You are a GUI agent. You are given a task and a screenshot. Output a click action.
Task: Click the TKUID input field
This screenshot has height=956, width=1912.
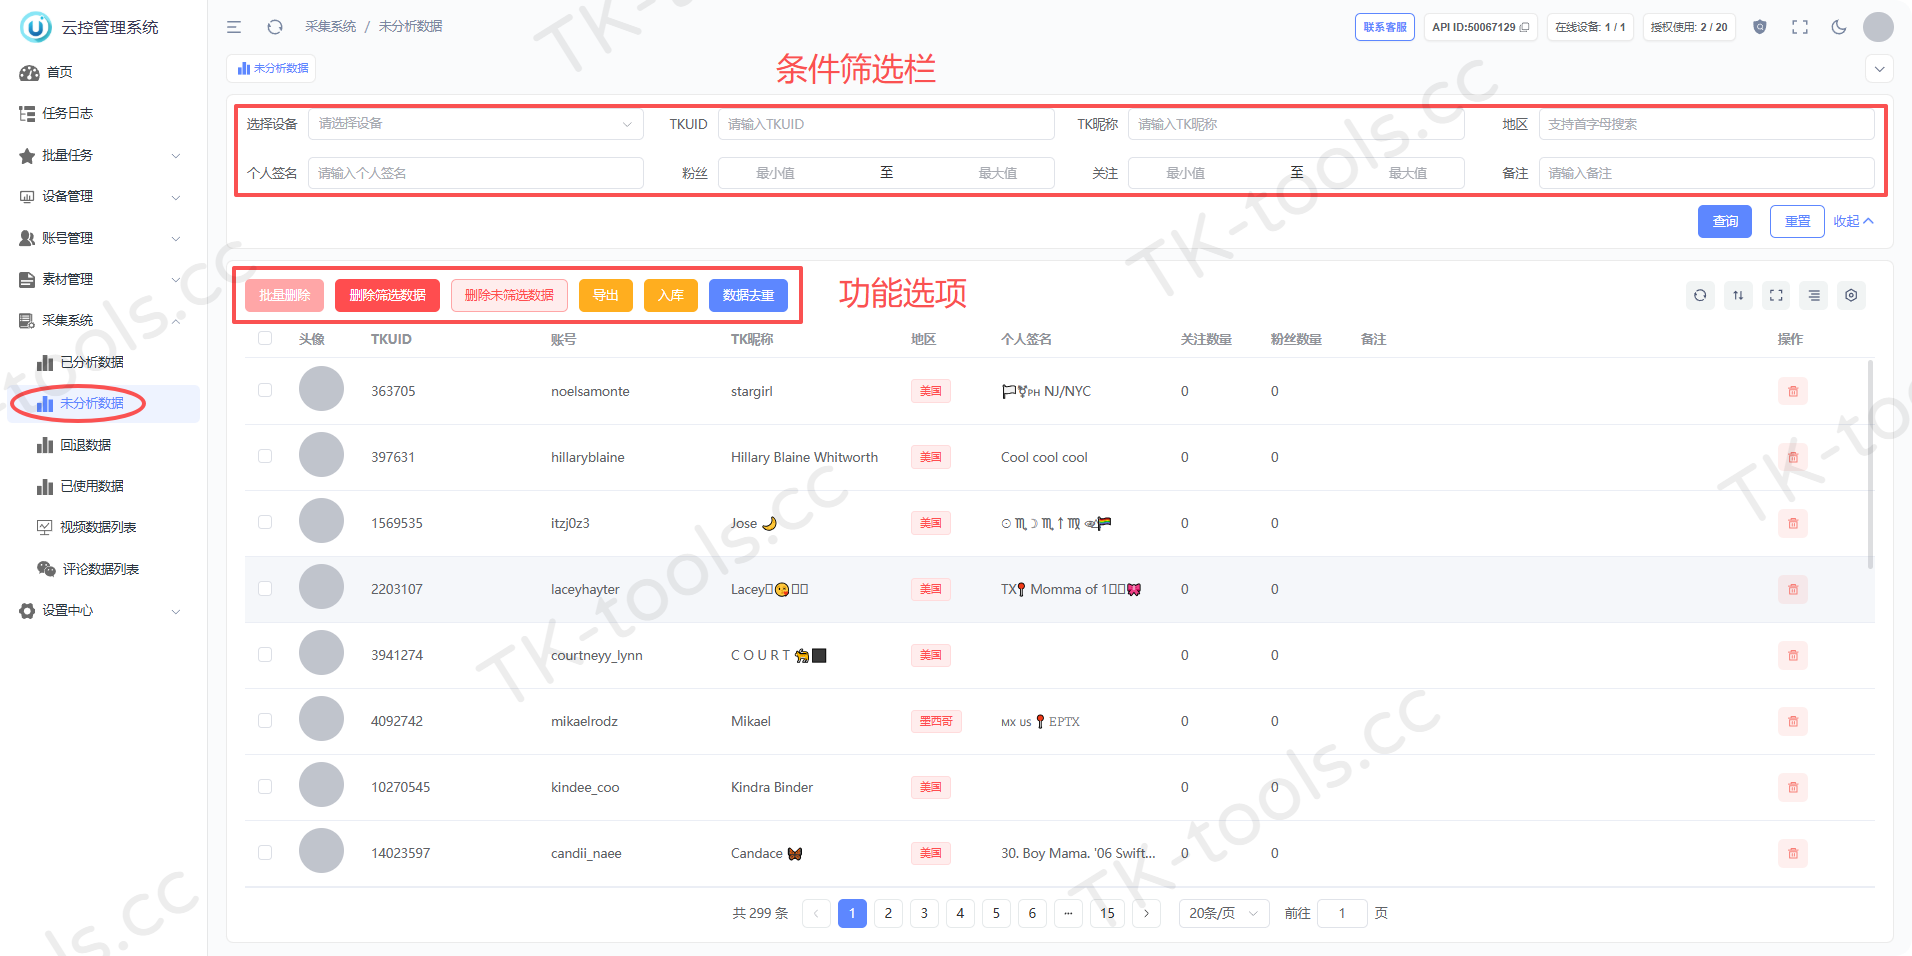886,124
